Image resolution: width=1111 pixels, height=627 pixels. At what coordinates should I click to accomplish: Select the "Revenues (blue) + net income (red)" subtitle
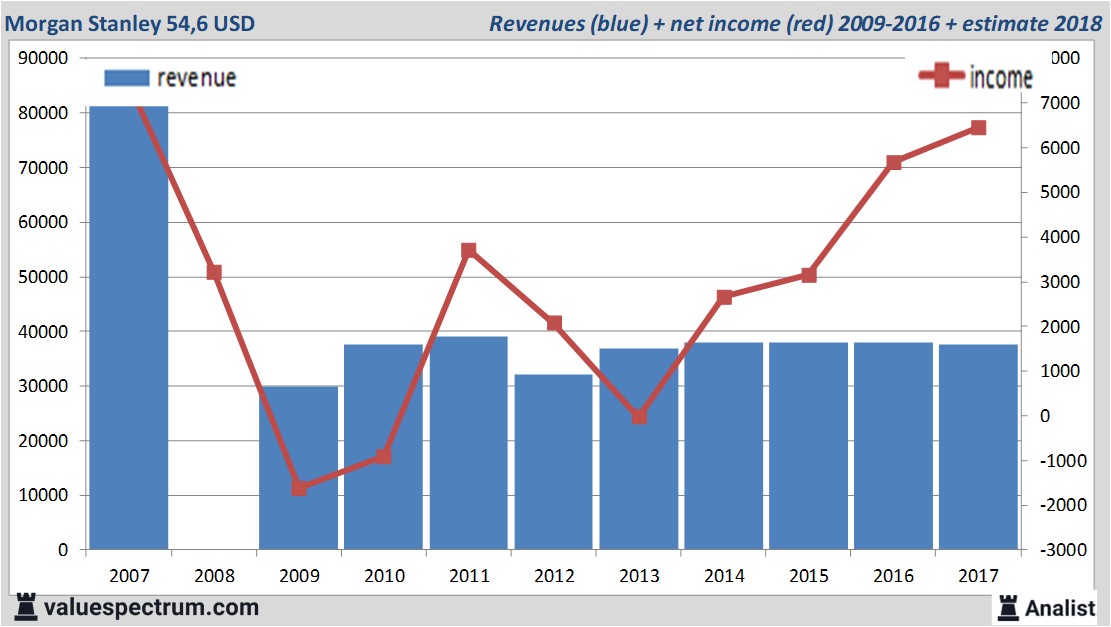(661, 23)
